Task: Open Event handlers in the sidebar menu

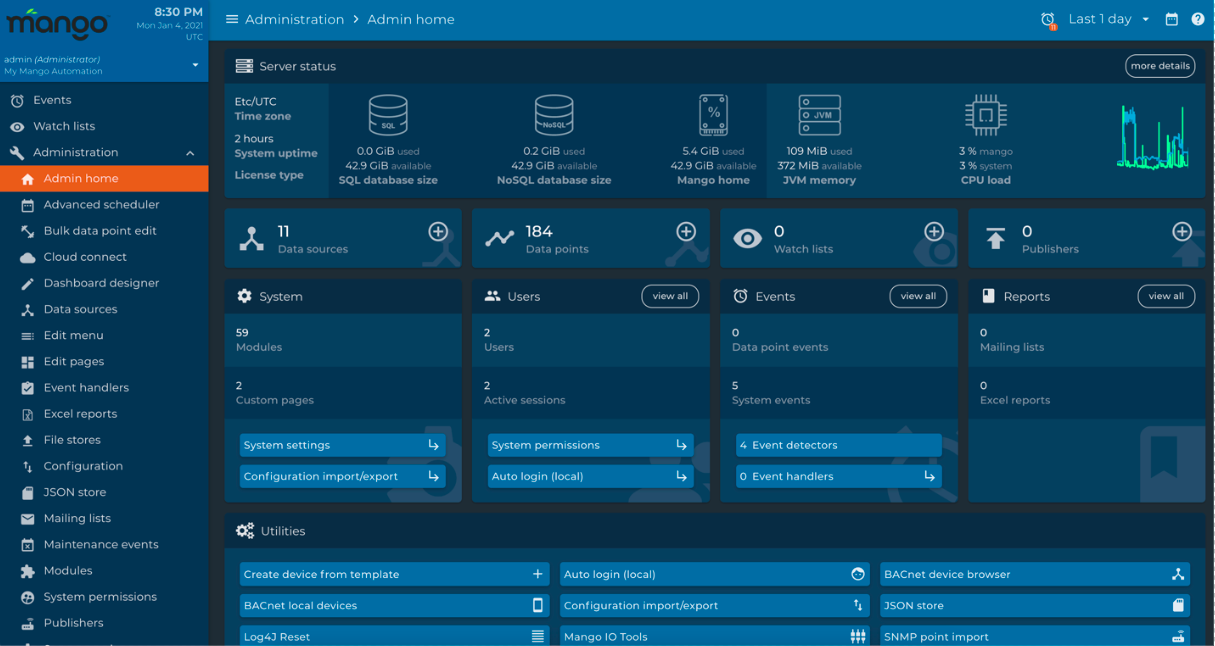Action: (104, 387)
